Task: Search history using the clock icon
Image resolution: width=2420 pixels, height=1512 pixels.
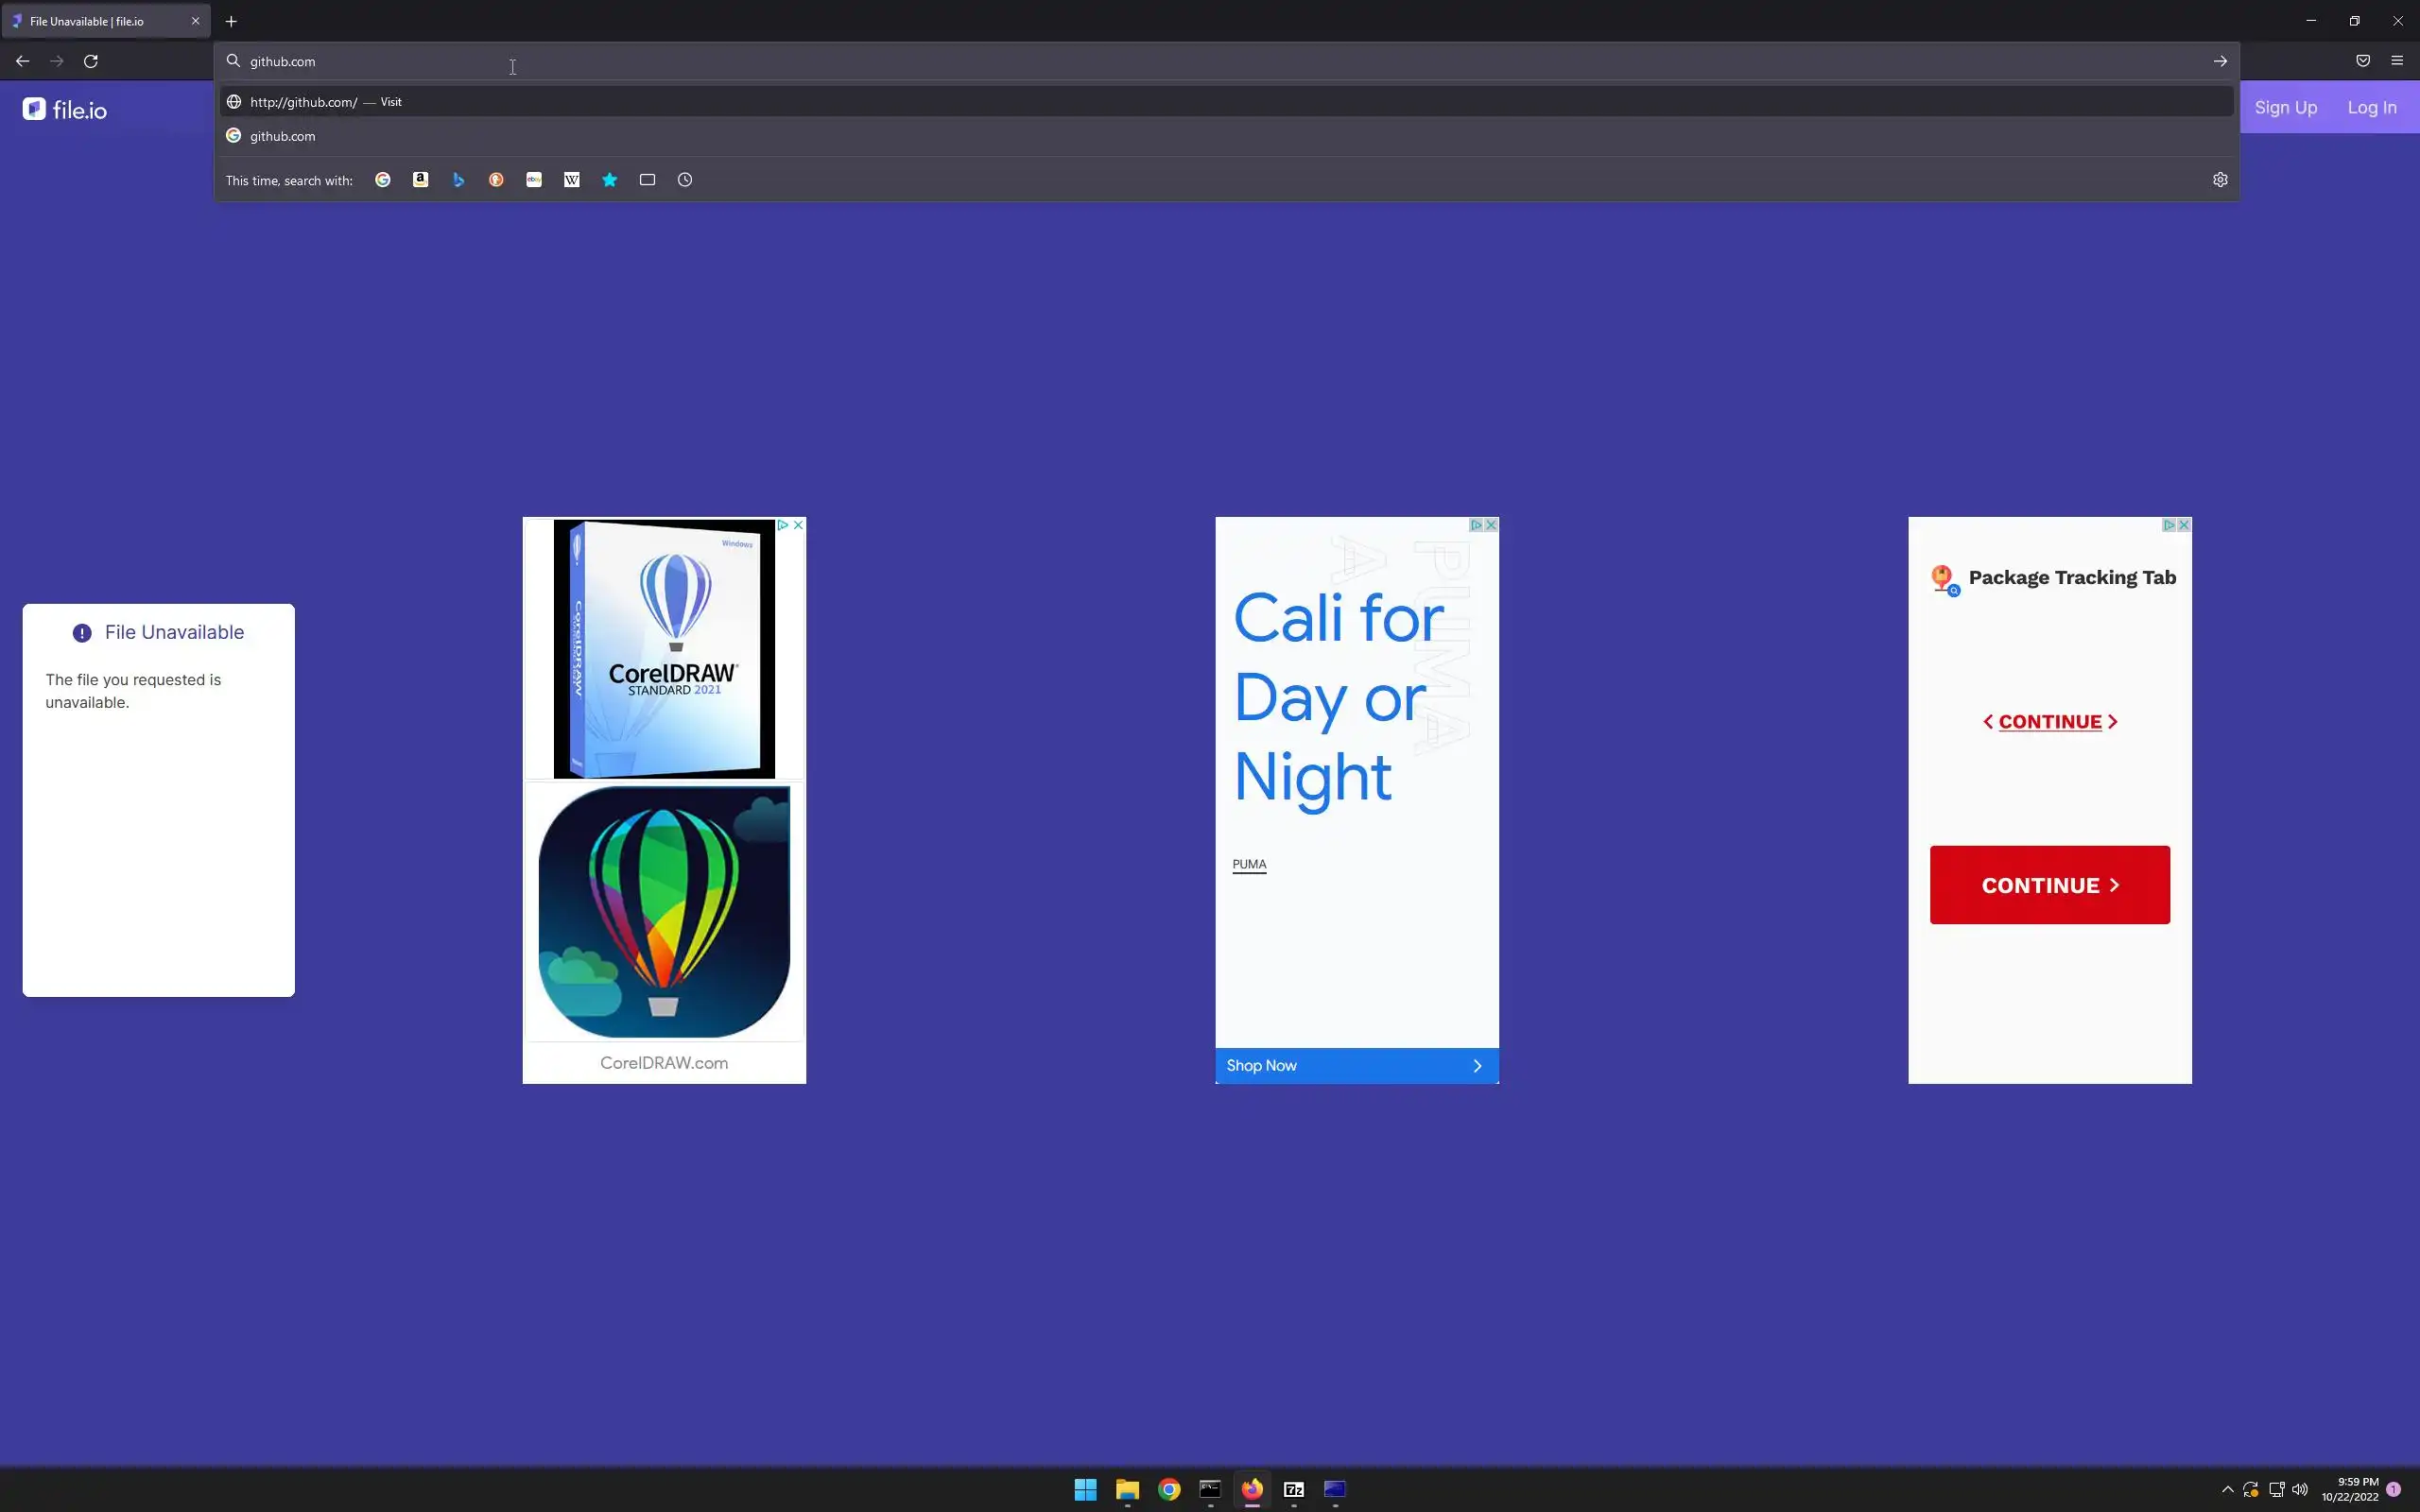Action: [685, 180]
